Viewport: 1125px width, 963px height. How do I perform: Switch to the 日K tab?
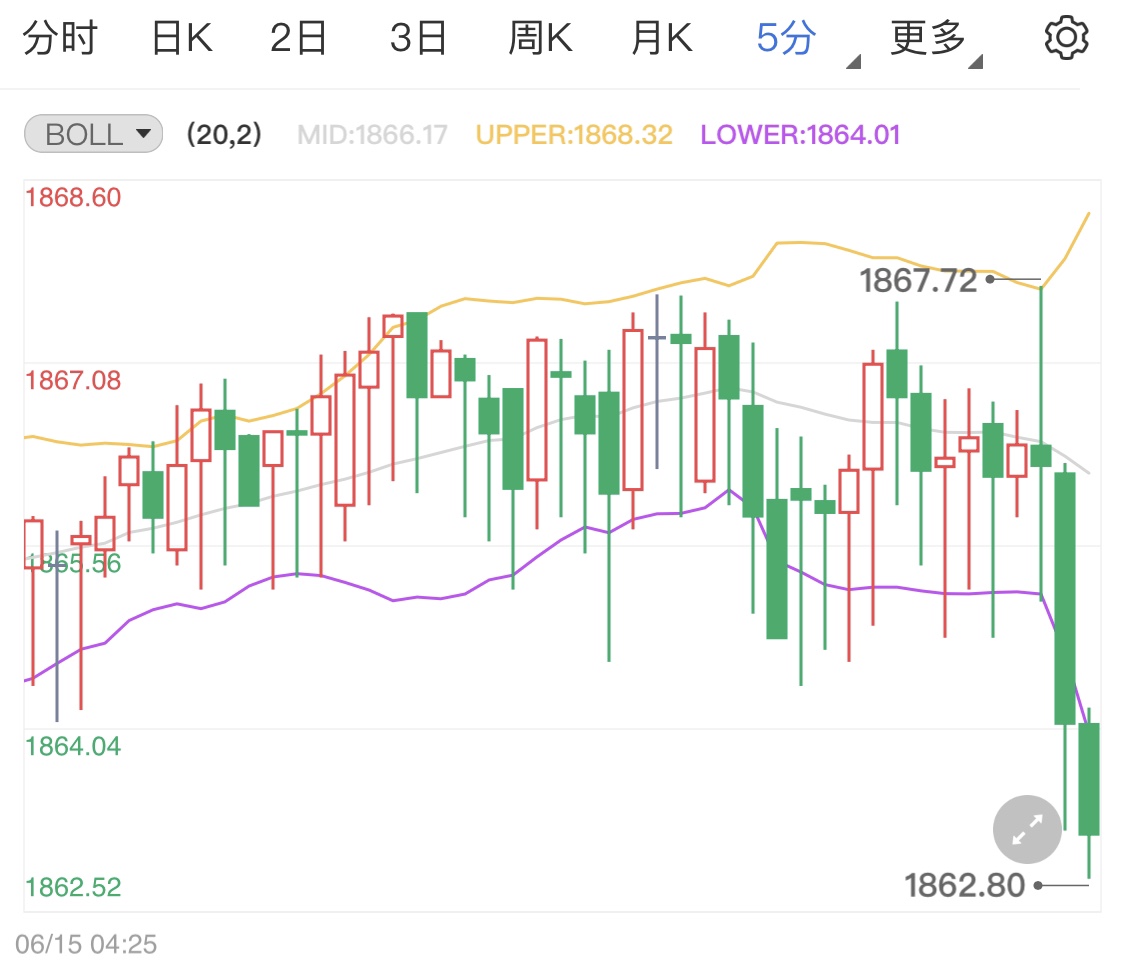182,38
